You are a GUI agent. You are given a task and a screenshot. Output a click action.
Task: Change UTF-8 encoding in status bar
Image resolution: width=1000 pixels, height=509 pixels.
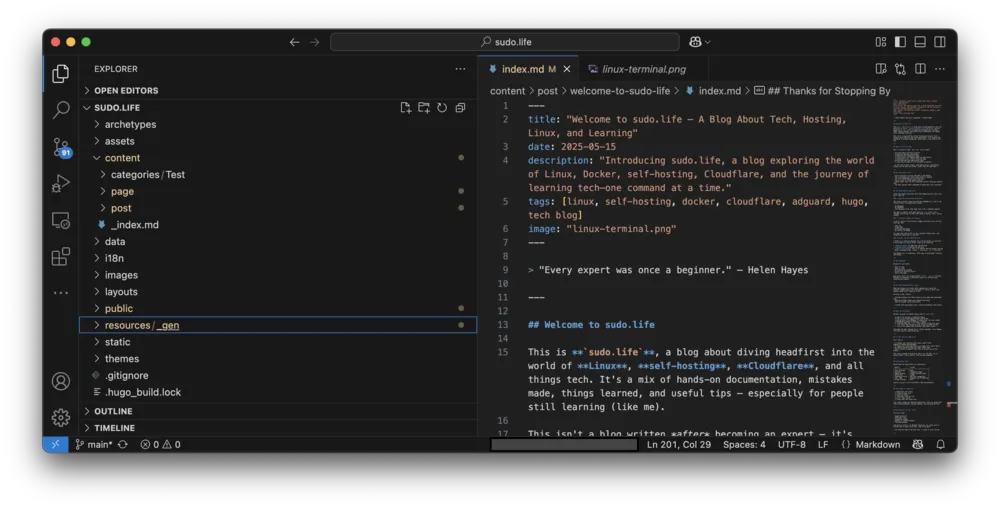coord(791,445)
